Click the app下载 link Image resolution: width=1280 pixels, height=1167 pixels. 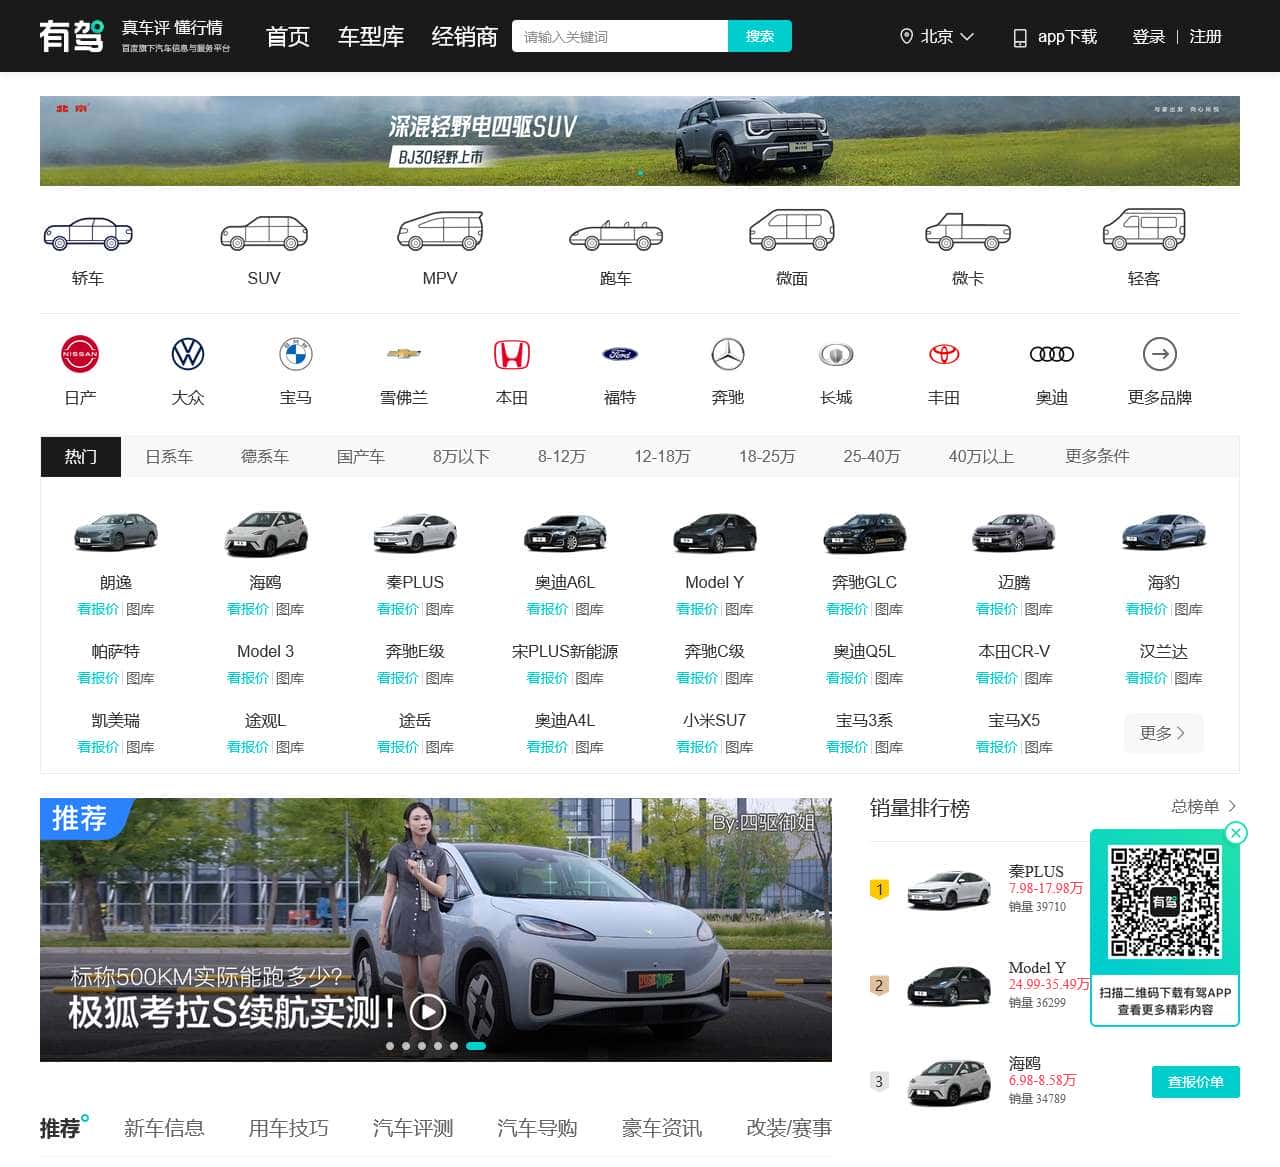click(1067, 36)
